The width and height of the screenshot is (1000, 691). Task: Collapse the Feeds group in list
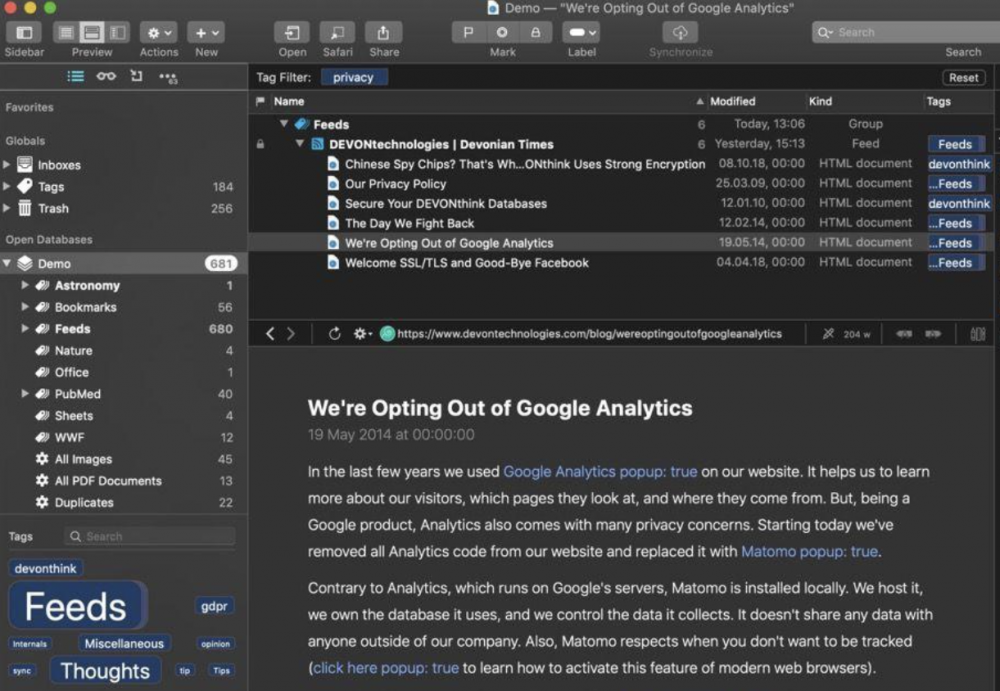[284, 124]
